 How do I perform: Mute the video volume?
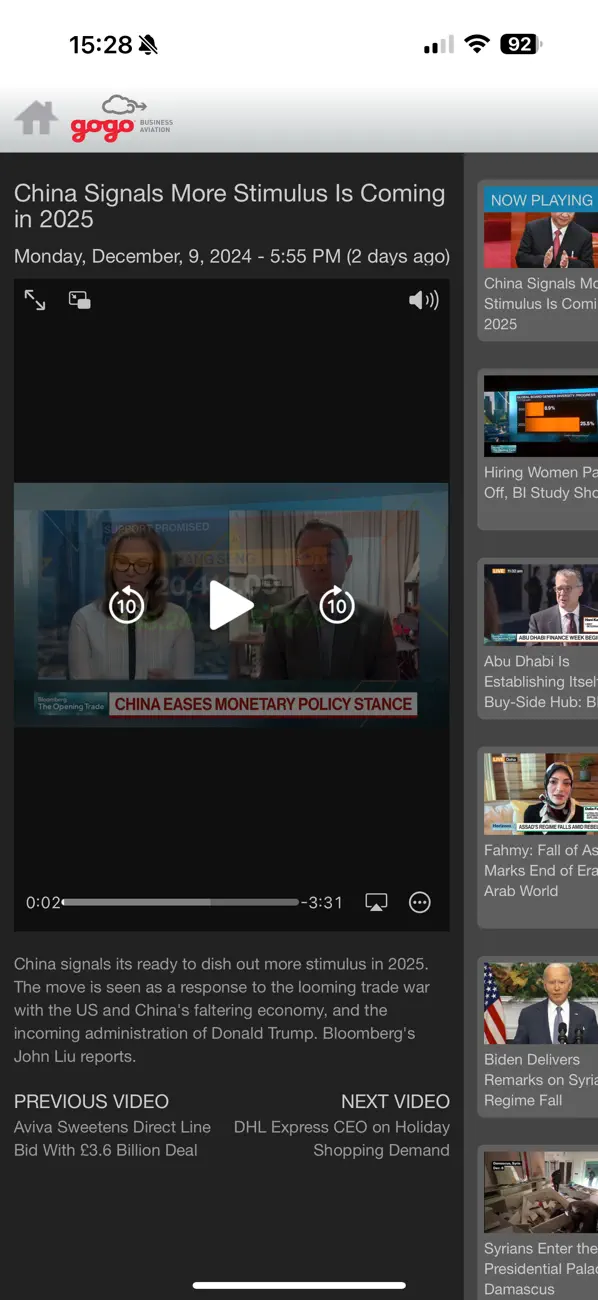[x=424, y=300]
